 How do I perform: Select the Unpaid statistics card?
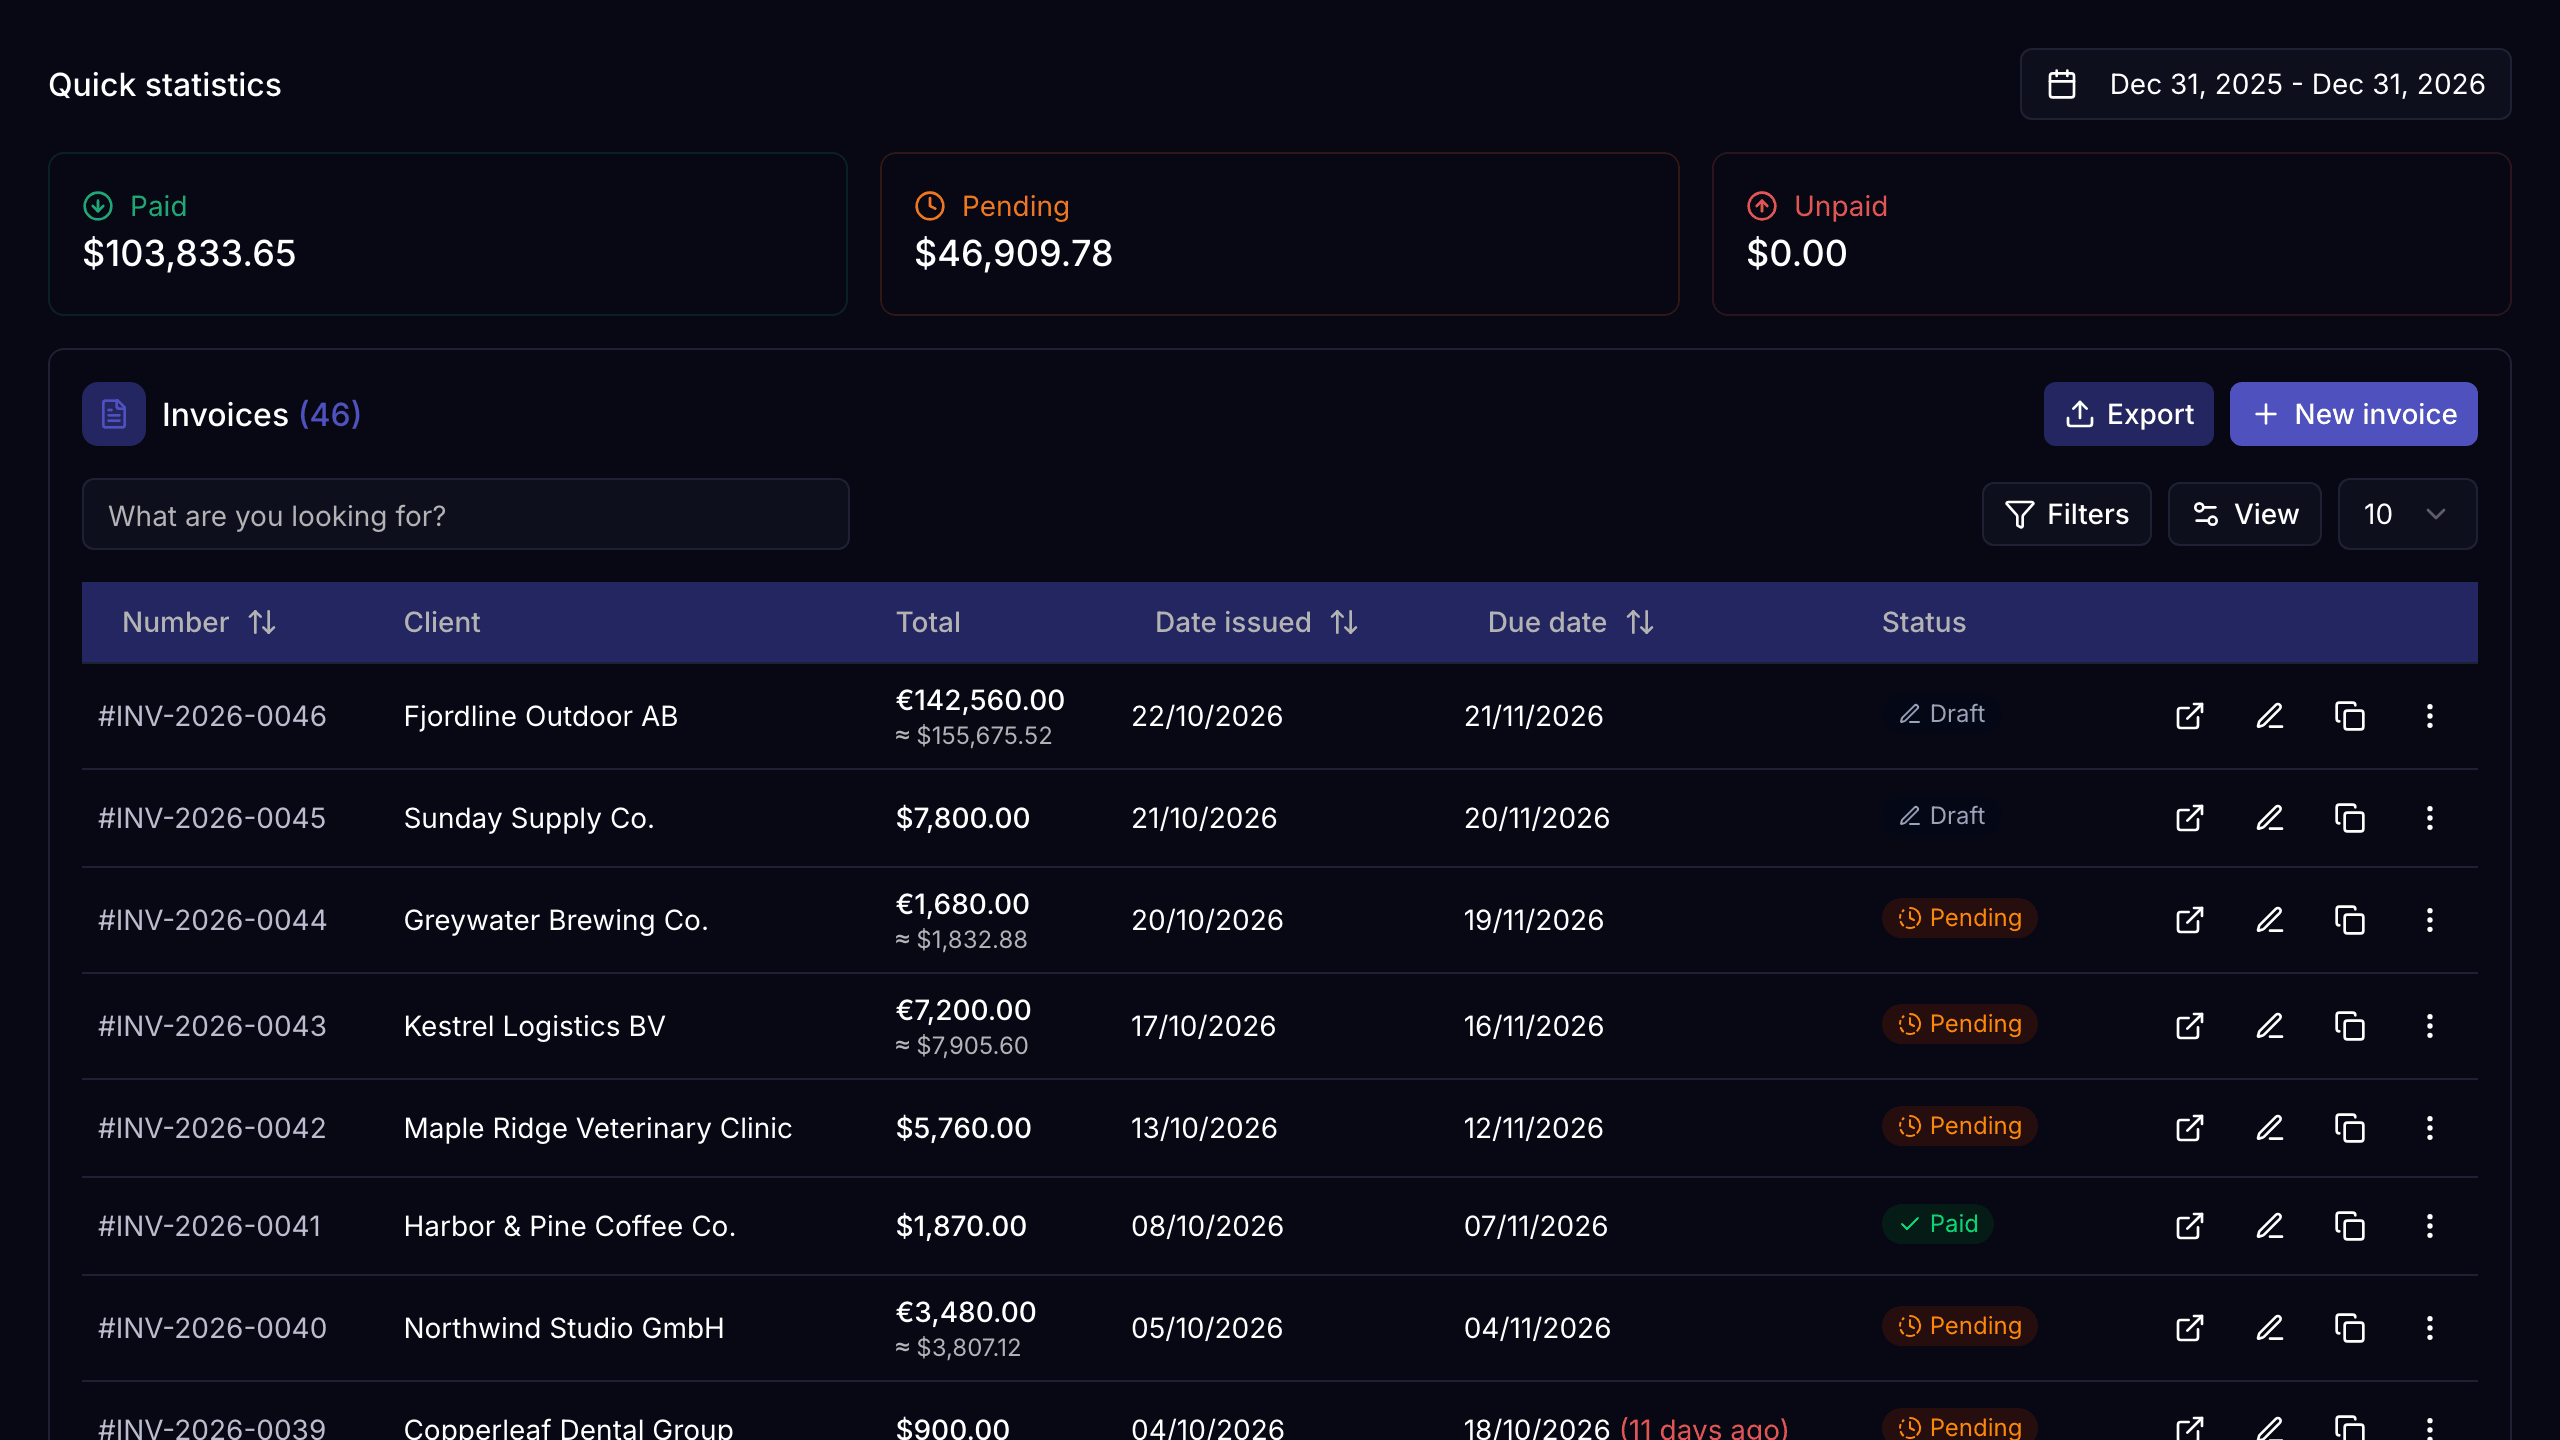pos(2111,234)
